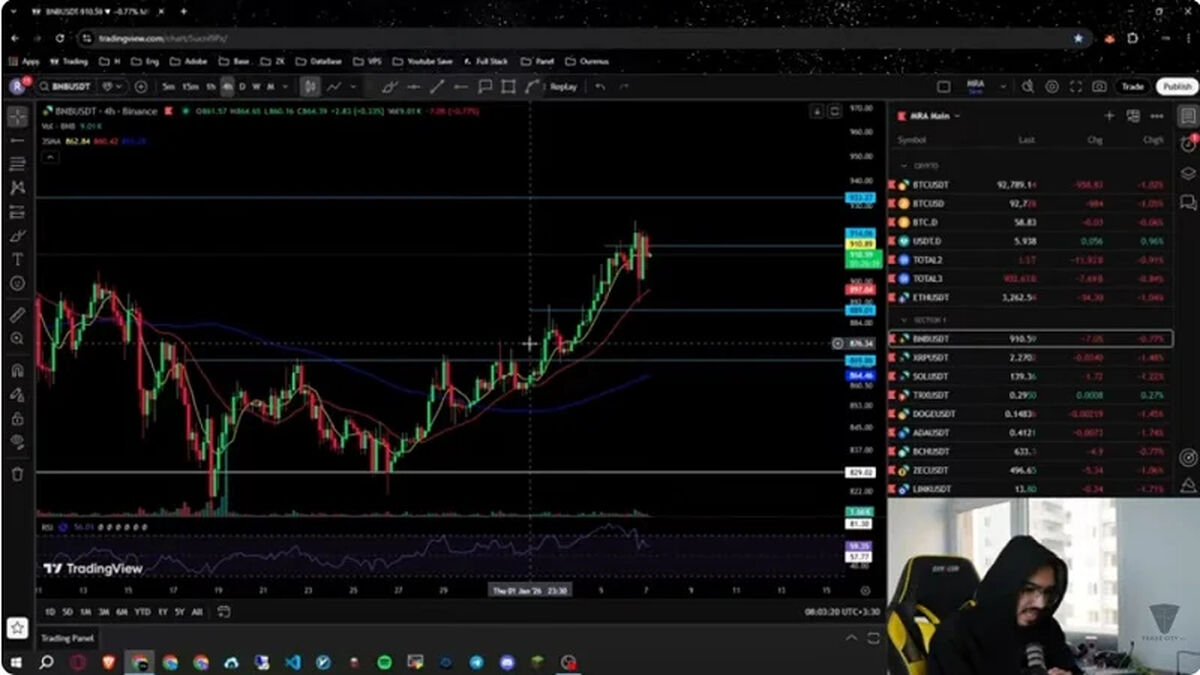Screen dimensions: 1200x675
Task: Select the 4h timeframe
Action: pyautogui.click(x=228, y=87)
